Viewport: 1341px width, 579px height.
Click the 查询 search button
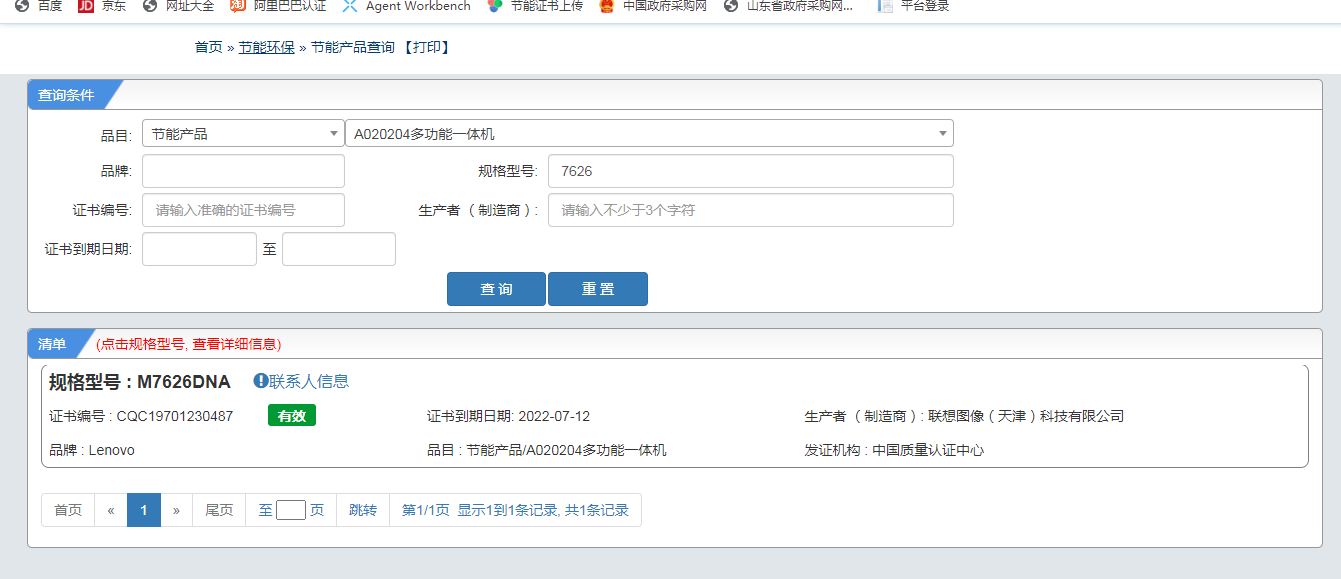[x=496, y=289]
